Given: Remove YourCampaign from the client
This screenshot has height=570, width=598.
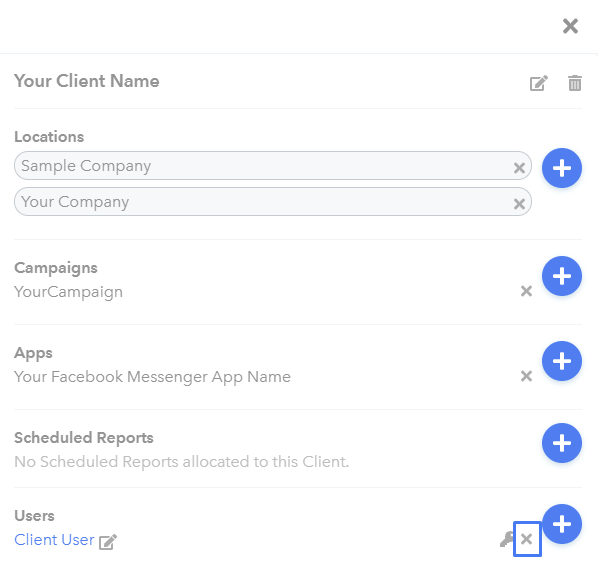Looking at the screenshot, I should pos(526,291).
